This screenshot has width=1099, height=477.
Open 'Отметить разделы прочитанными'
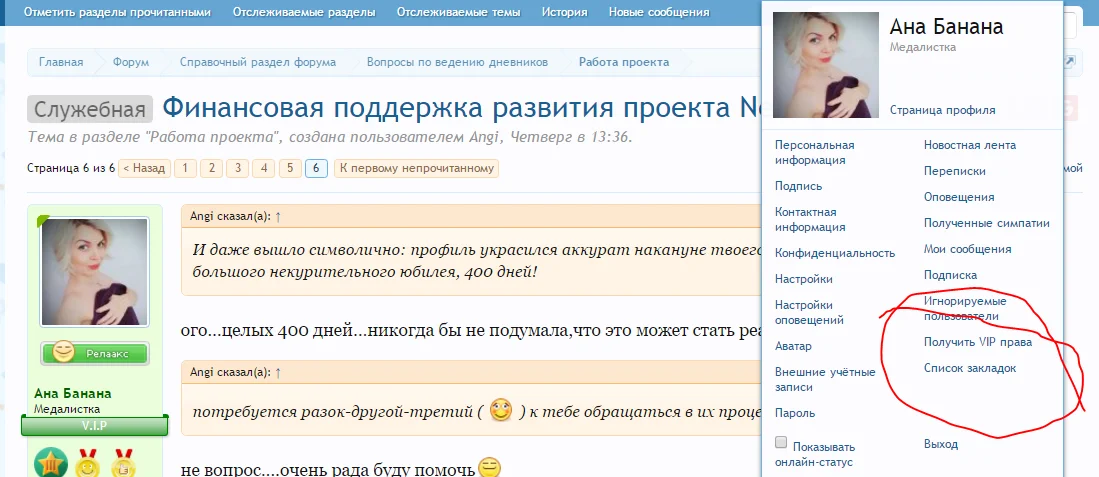[117, 12]
